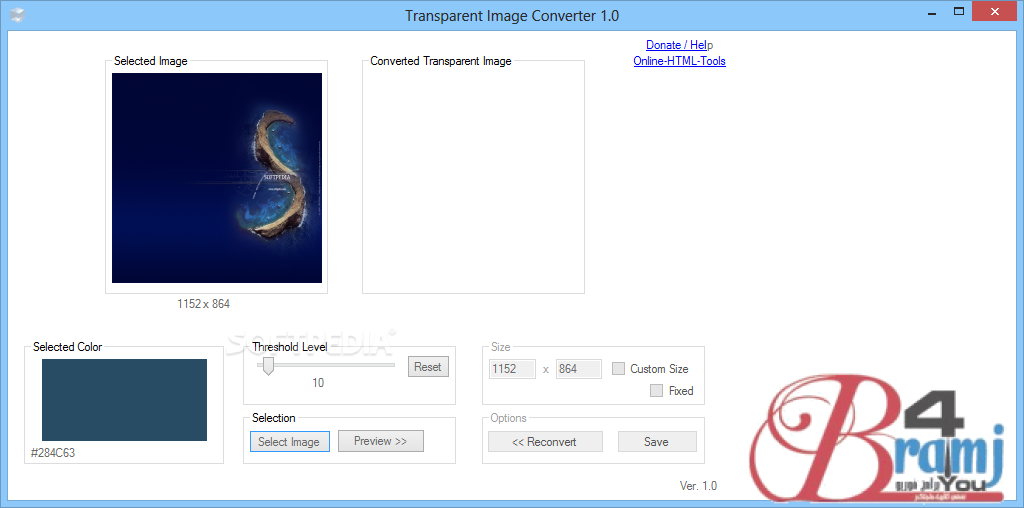Viewport: 1024px width, 508px height.
Task: Maximize the Transparent Image Converter window
Action: (959, 11)
